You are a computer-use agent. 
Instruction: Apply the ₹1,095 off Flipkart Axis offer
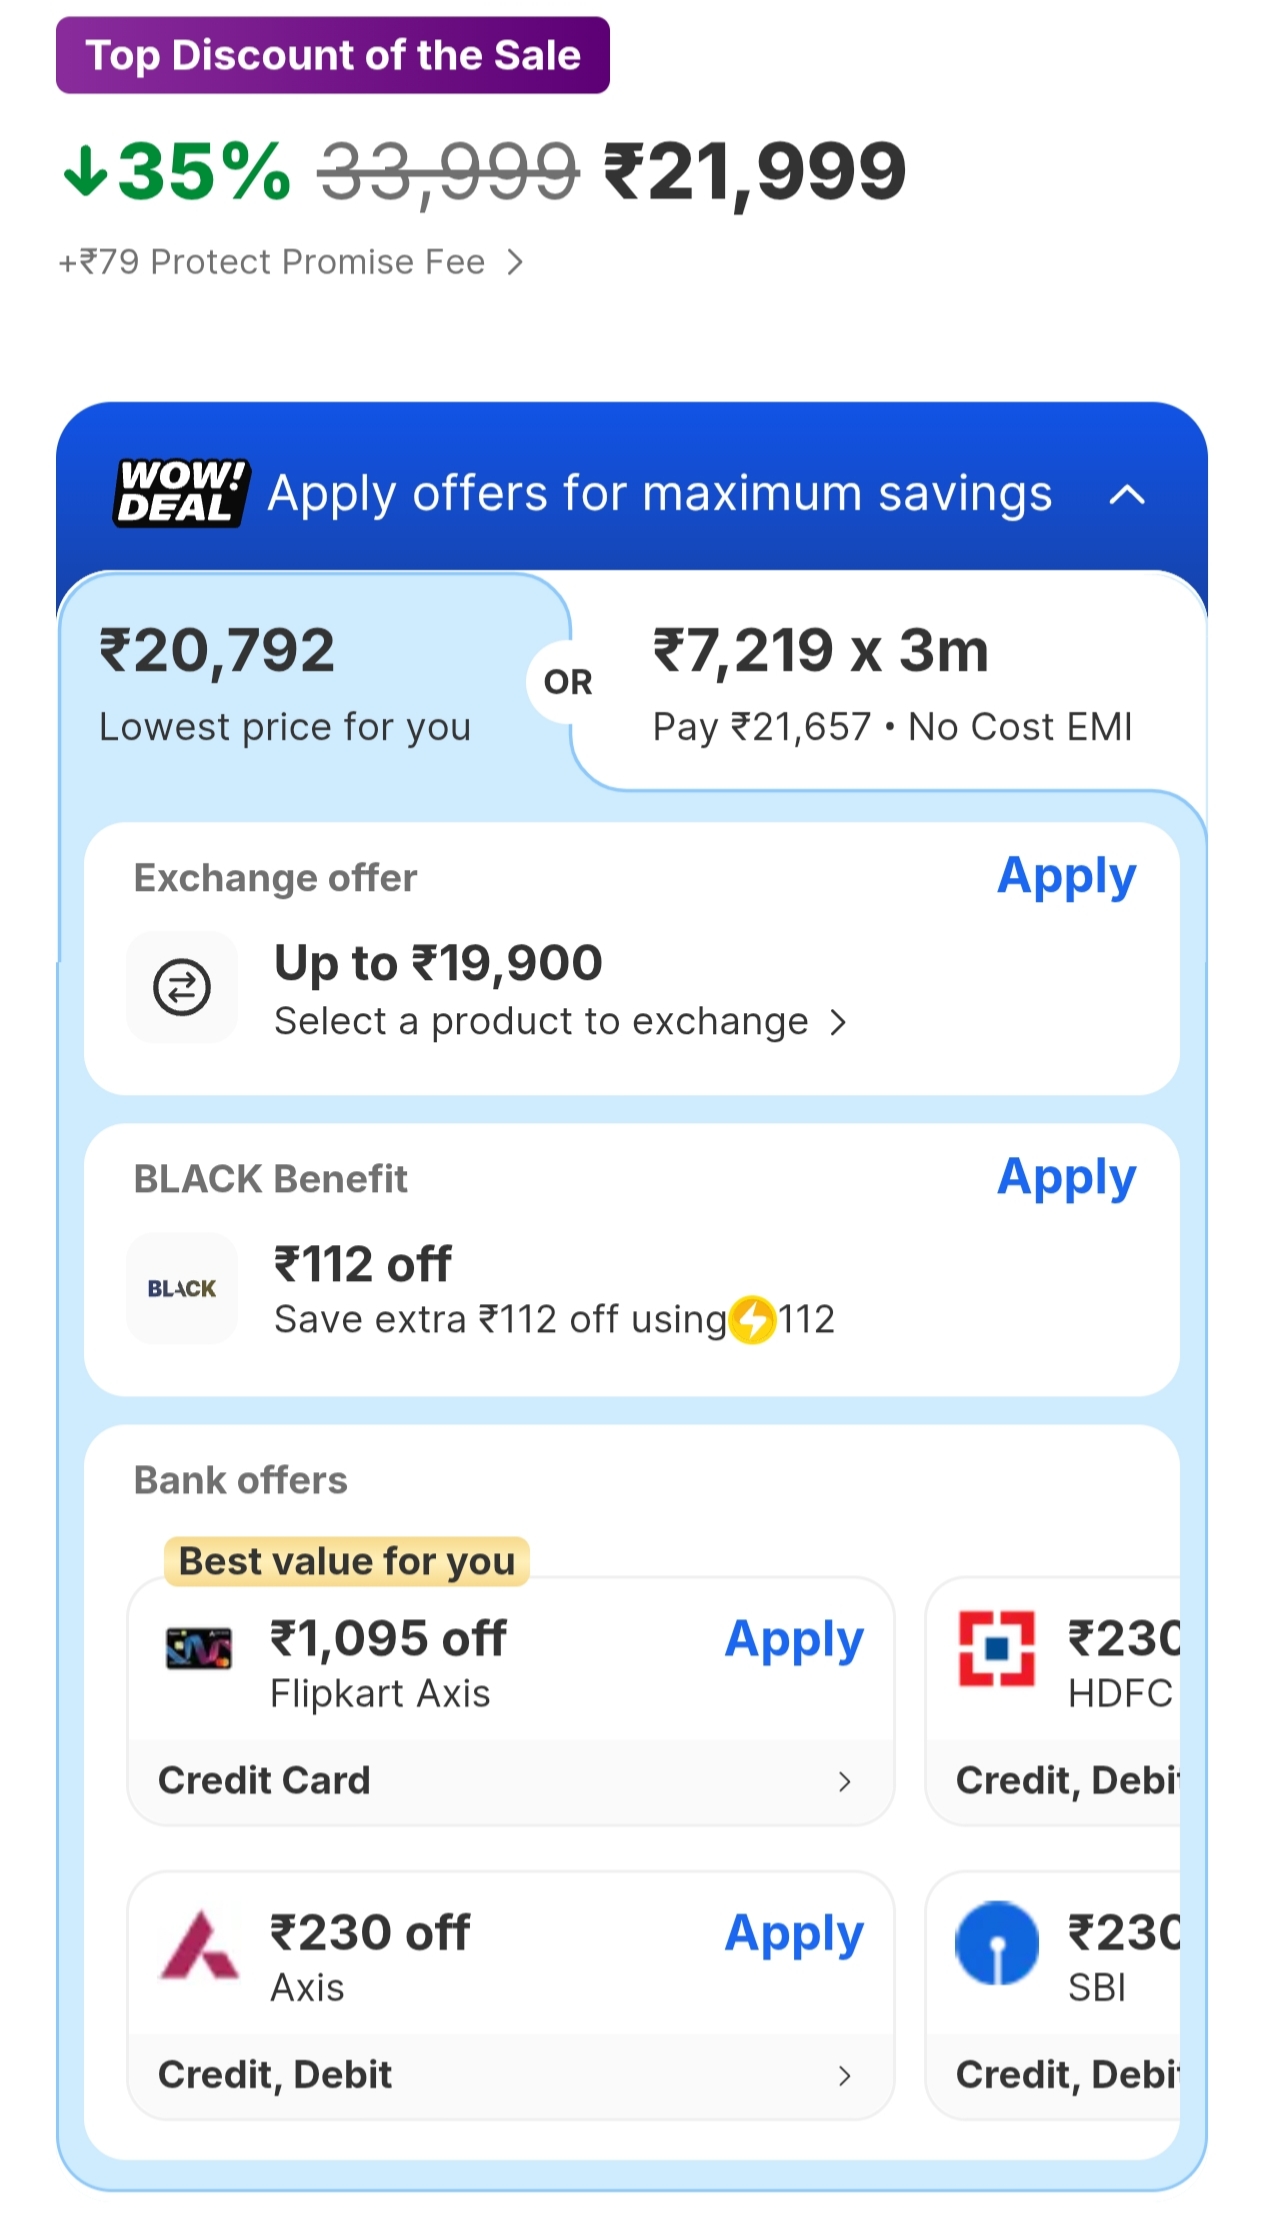794,1640
